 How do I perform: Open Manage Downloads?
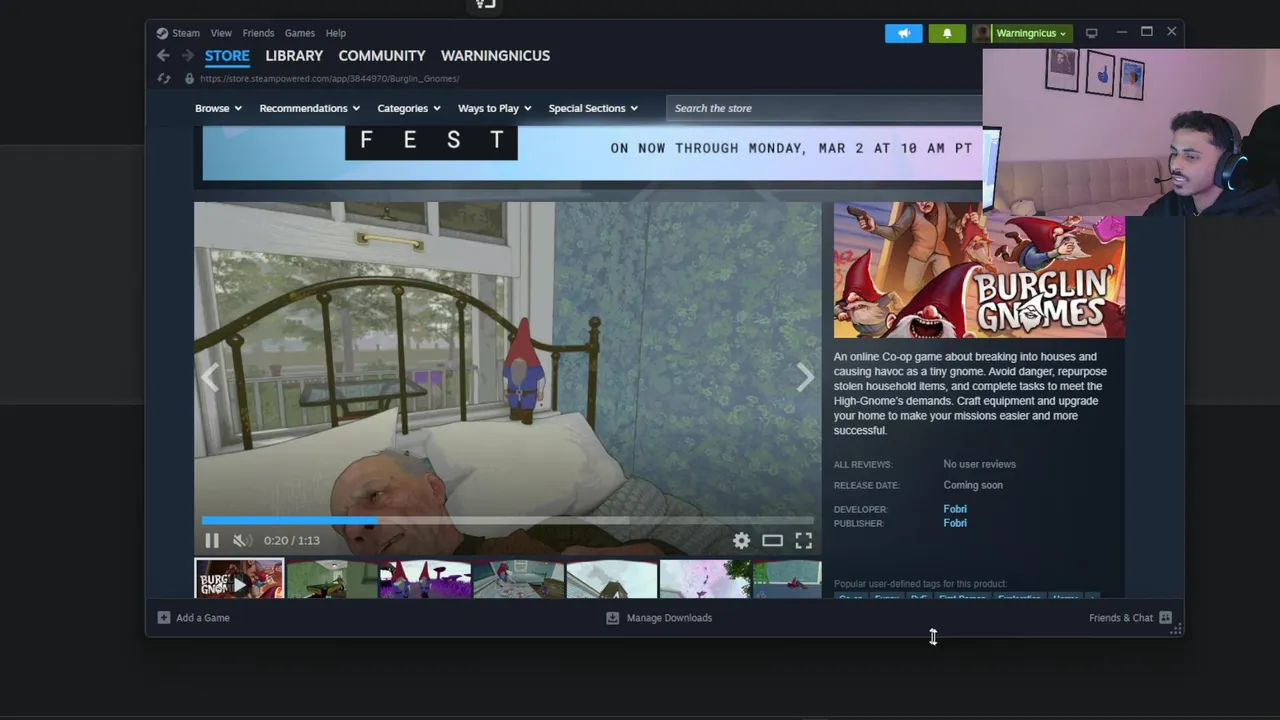[x=669, y=618]
